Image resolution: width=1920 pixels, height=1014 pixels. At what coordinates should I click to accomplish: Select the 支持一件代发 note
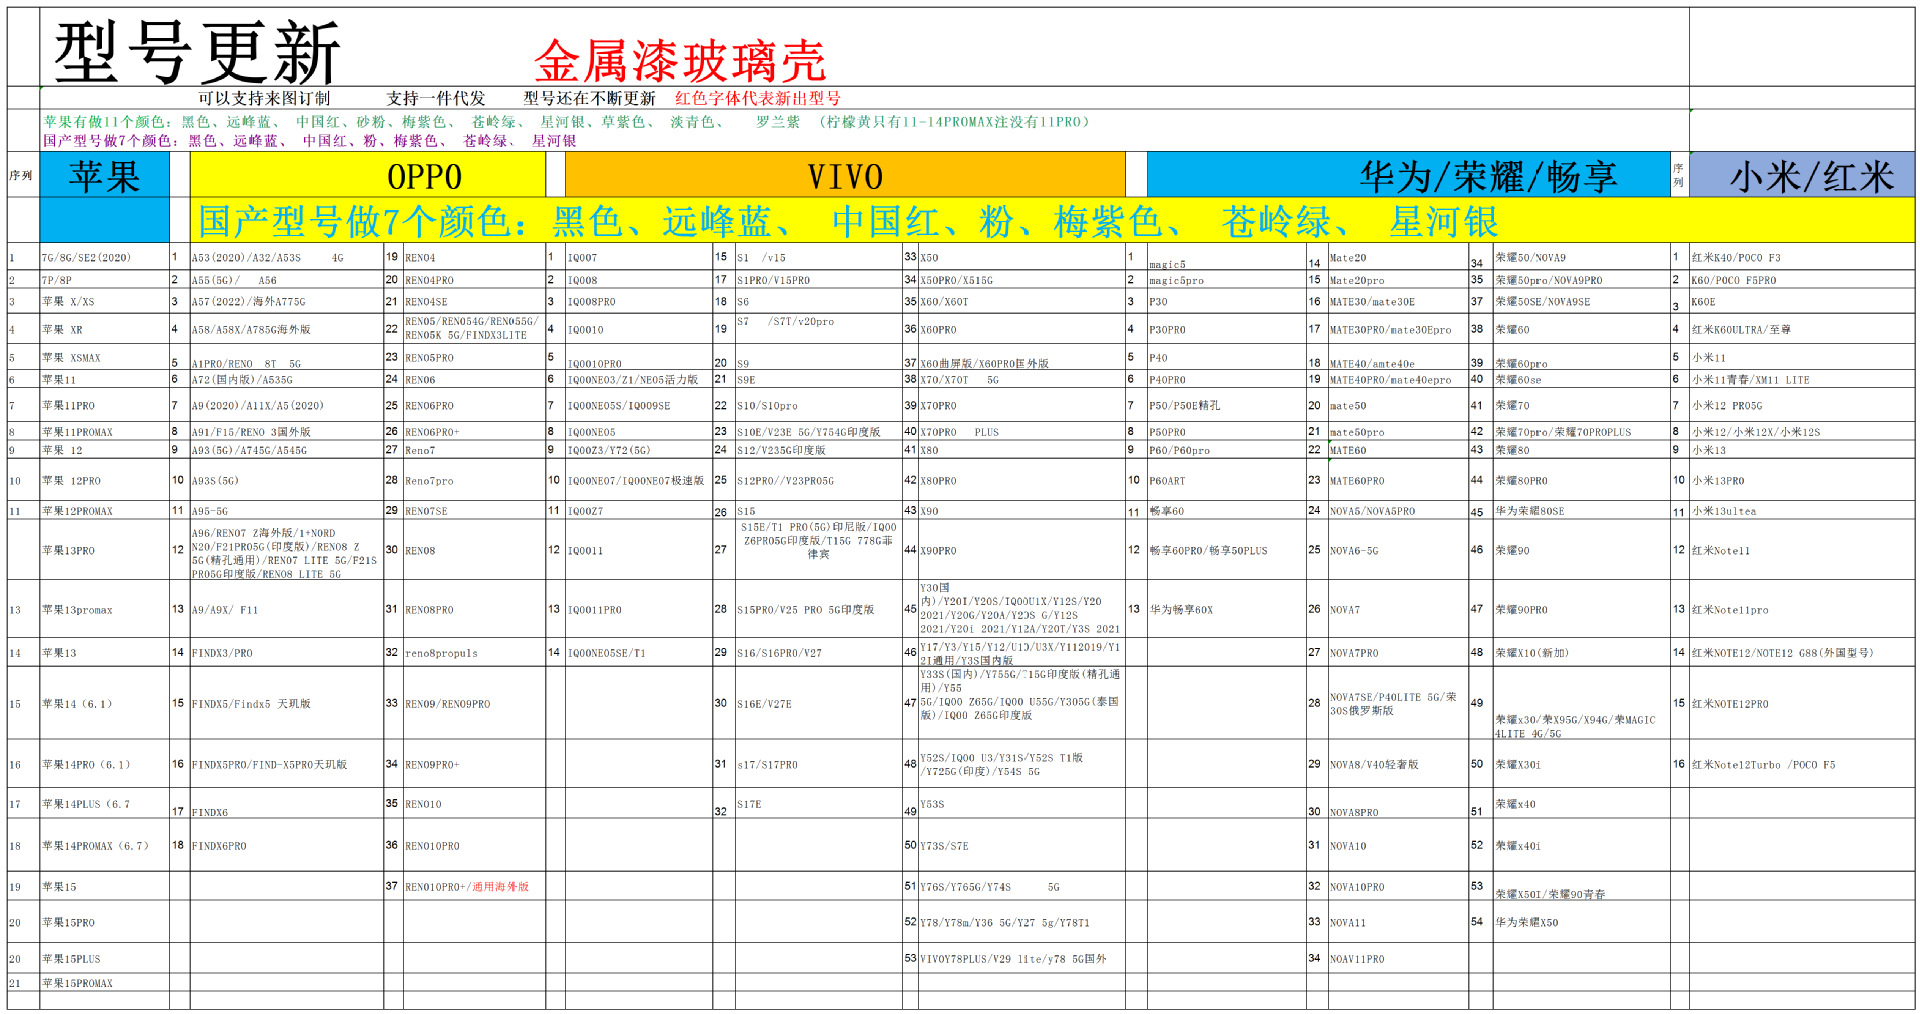pyautogui.click(x=436, y=98)
